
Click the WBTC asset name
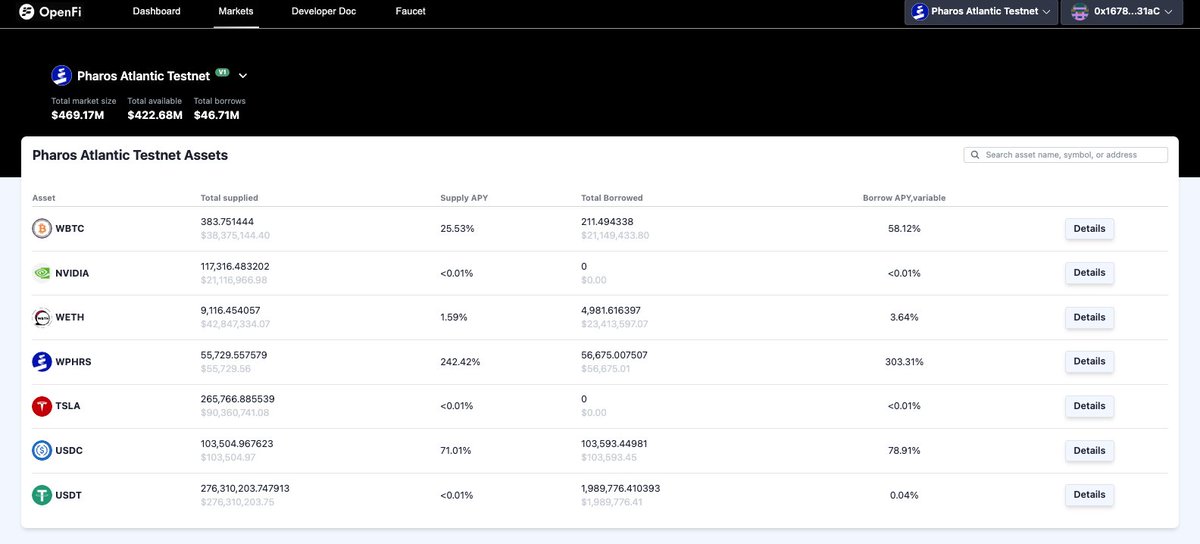click(70, 229)
